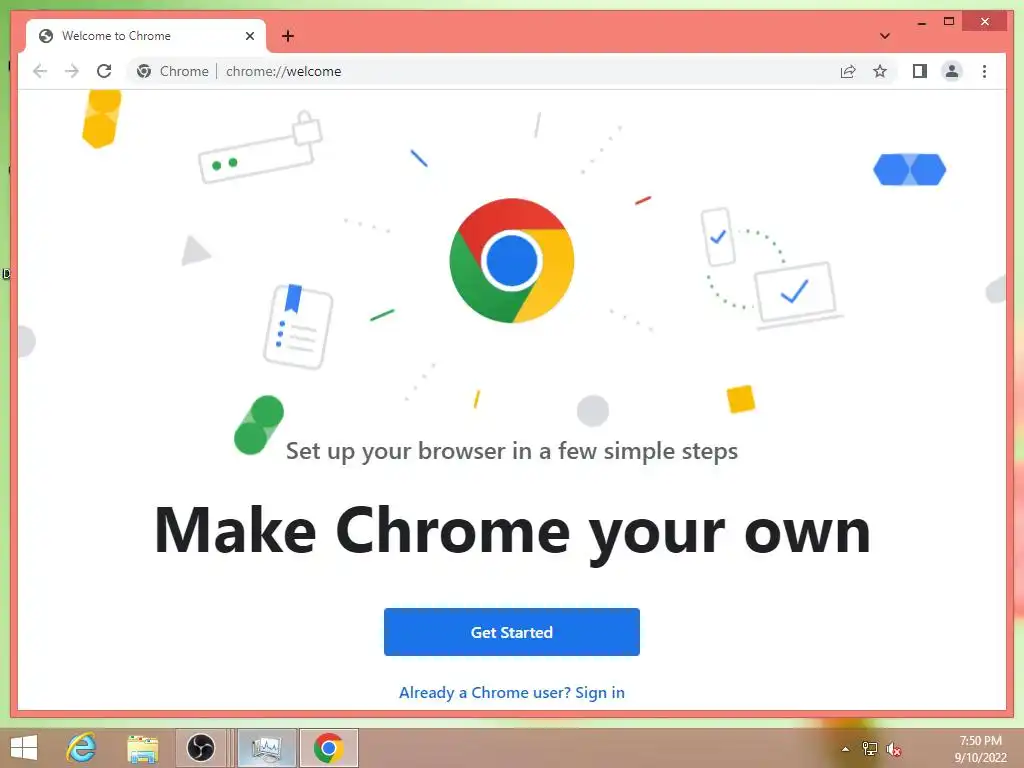Click the Chrome site info icon in the address bar
Screen dimensions: 1024x768
[x=144, y=71]
